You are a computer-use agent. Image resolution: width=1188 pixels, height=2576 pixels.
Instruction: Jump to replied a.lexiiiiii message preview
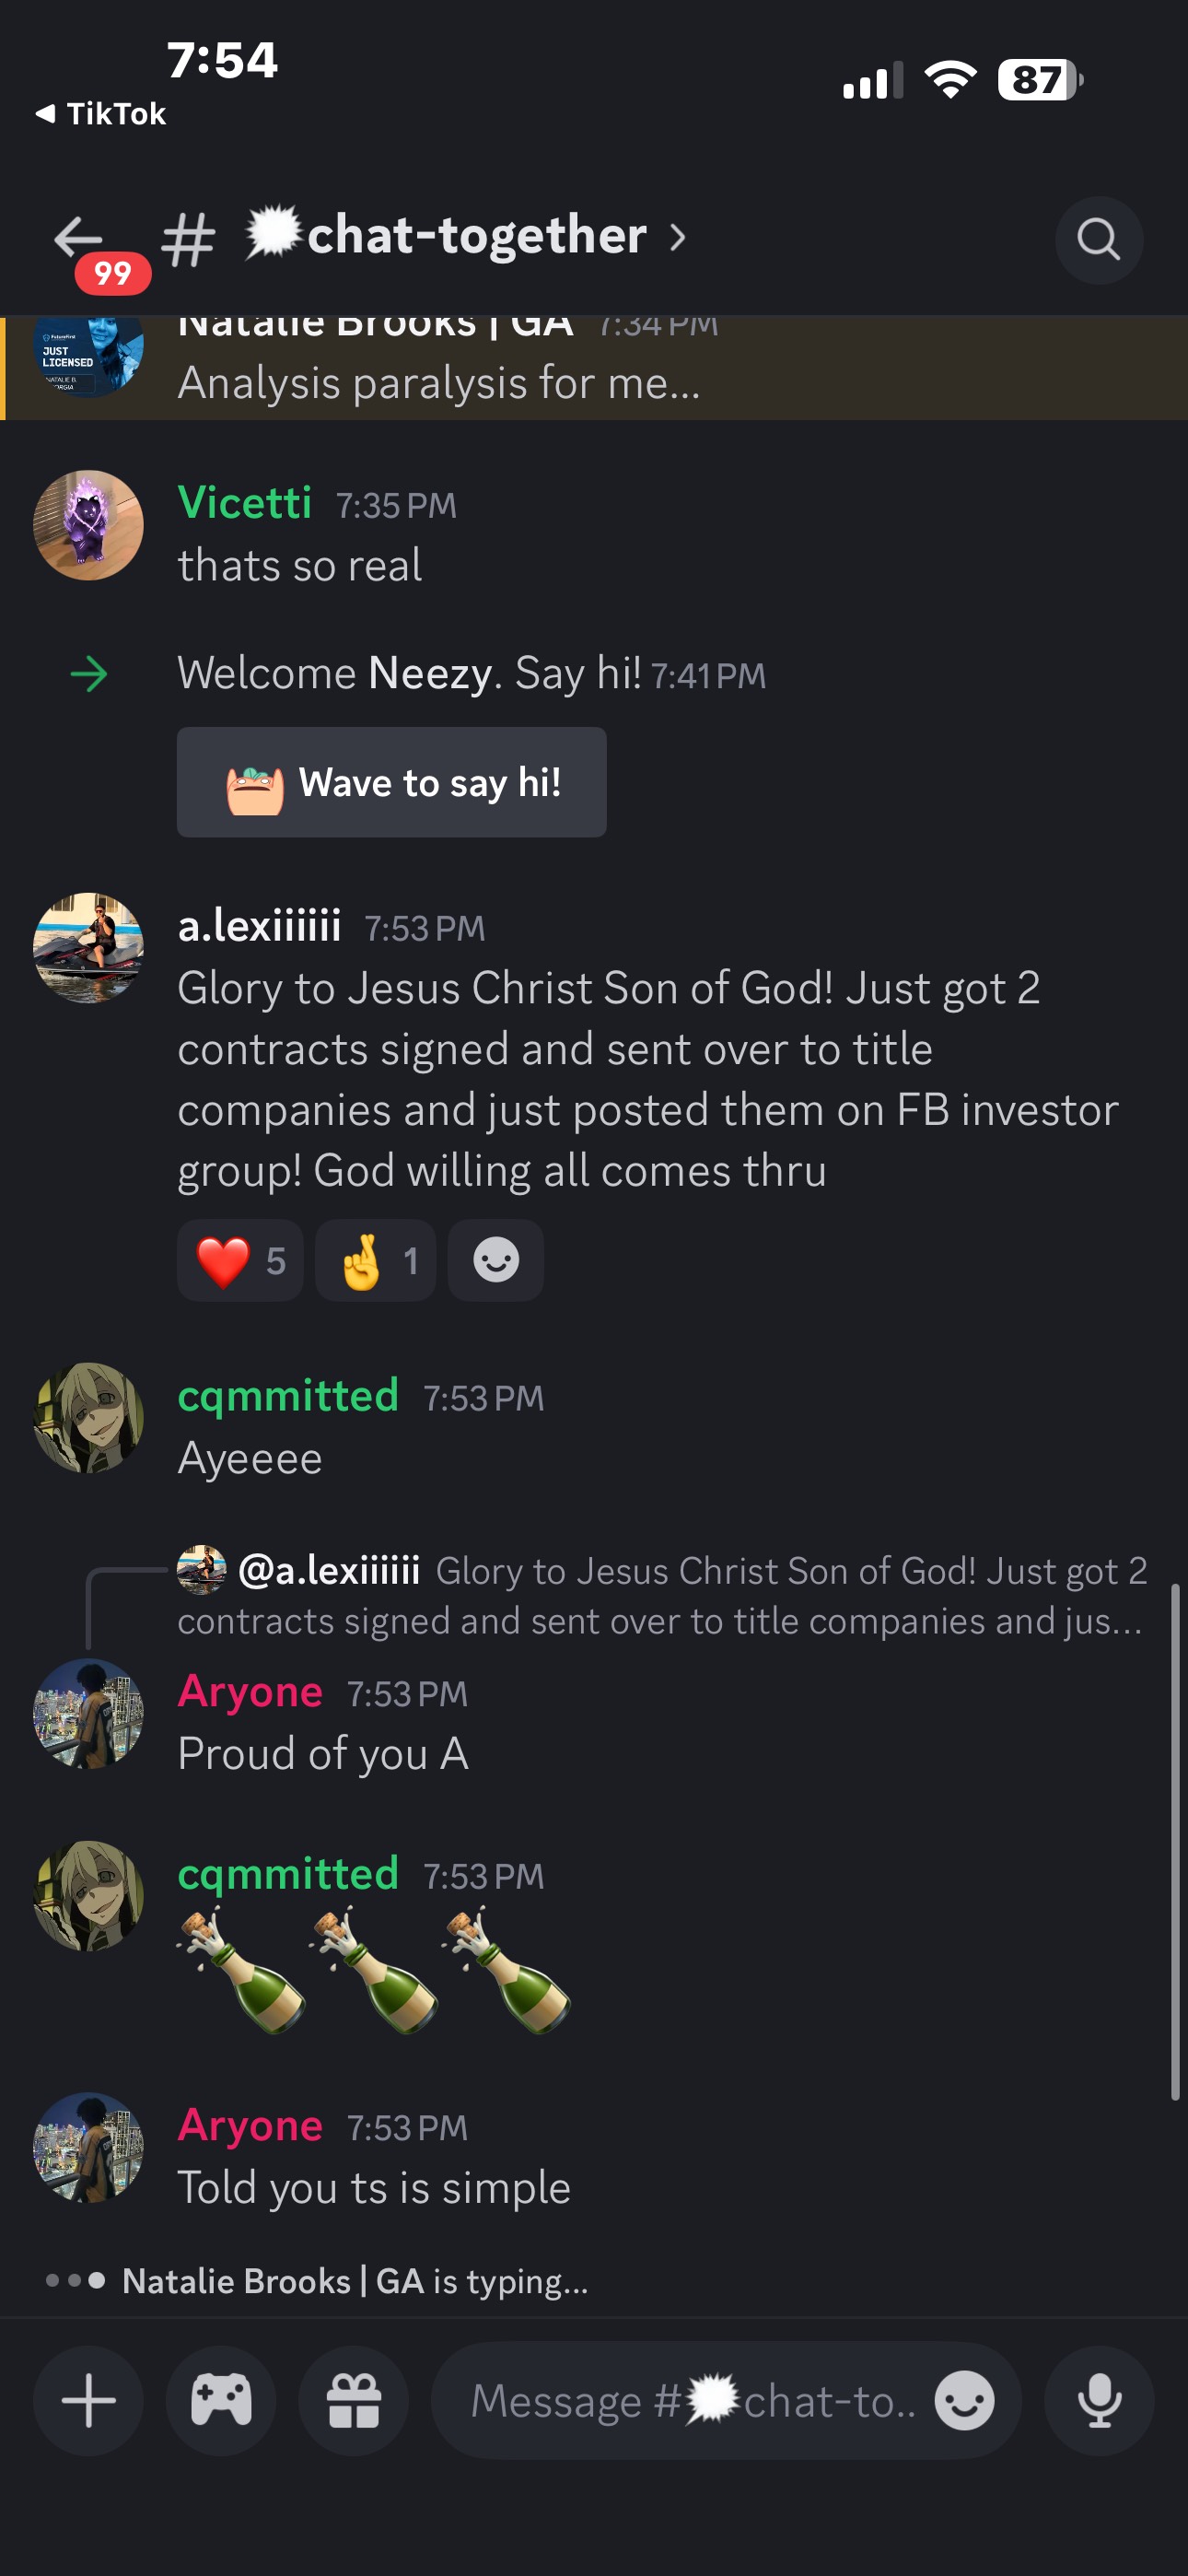tap(660, 1595)
